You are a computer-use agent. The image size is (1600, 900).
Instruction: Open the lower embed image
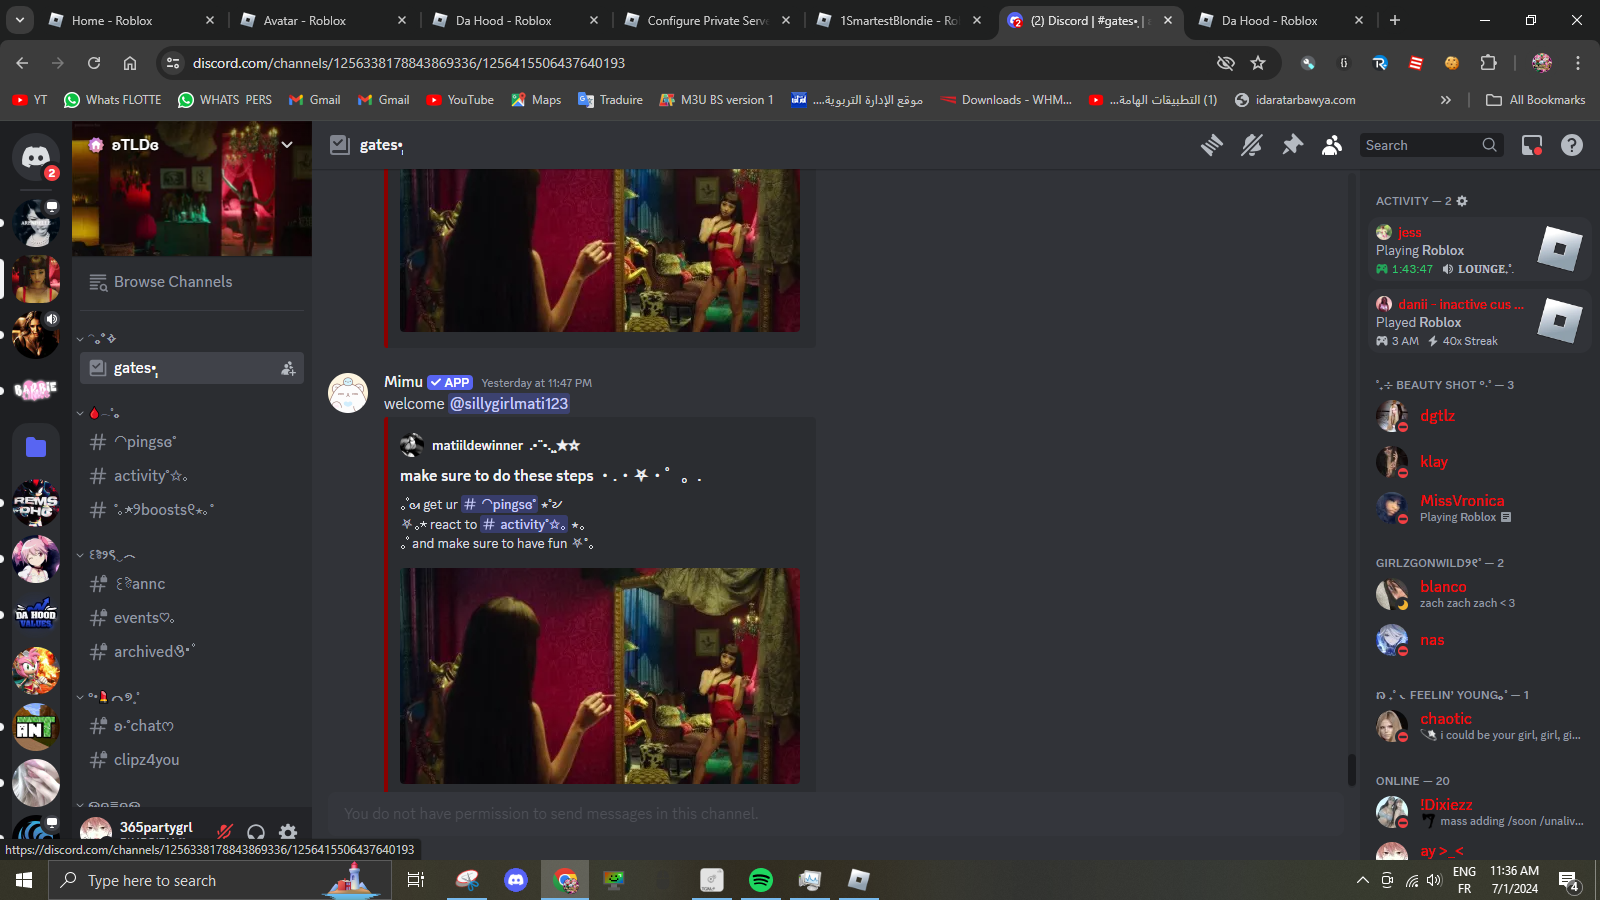click(x=600, y=676)
